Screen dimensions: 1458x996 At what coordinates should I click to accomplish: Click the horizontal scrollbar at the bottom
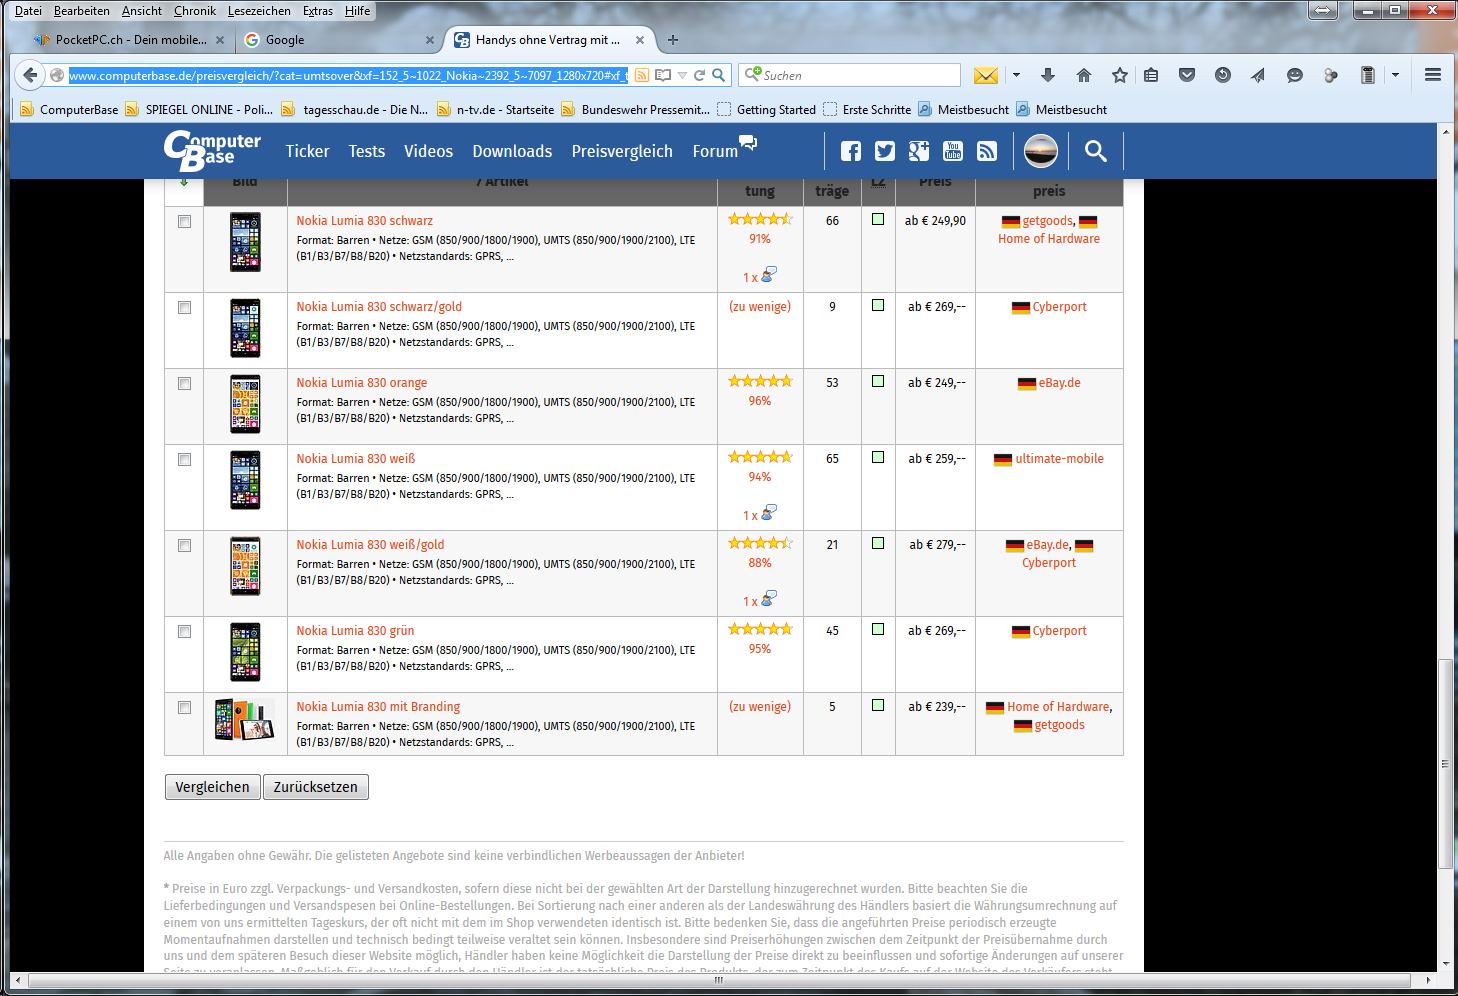718,981
